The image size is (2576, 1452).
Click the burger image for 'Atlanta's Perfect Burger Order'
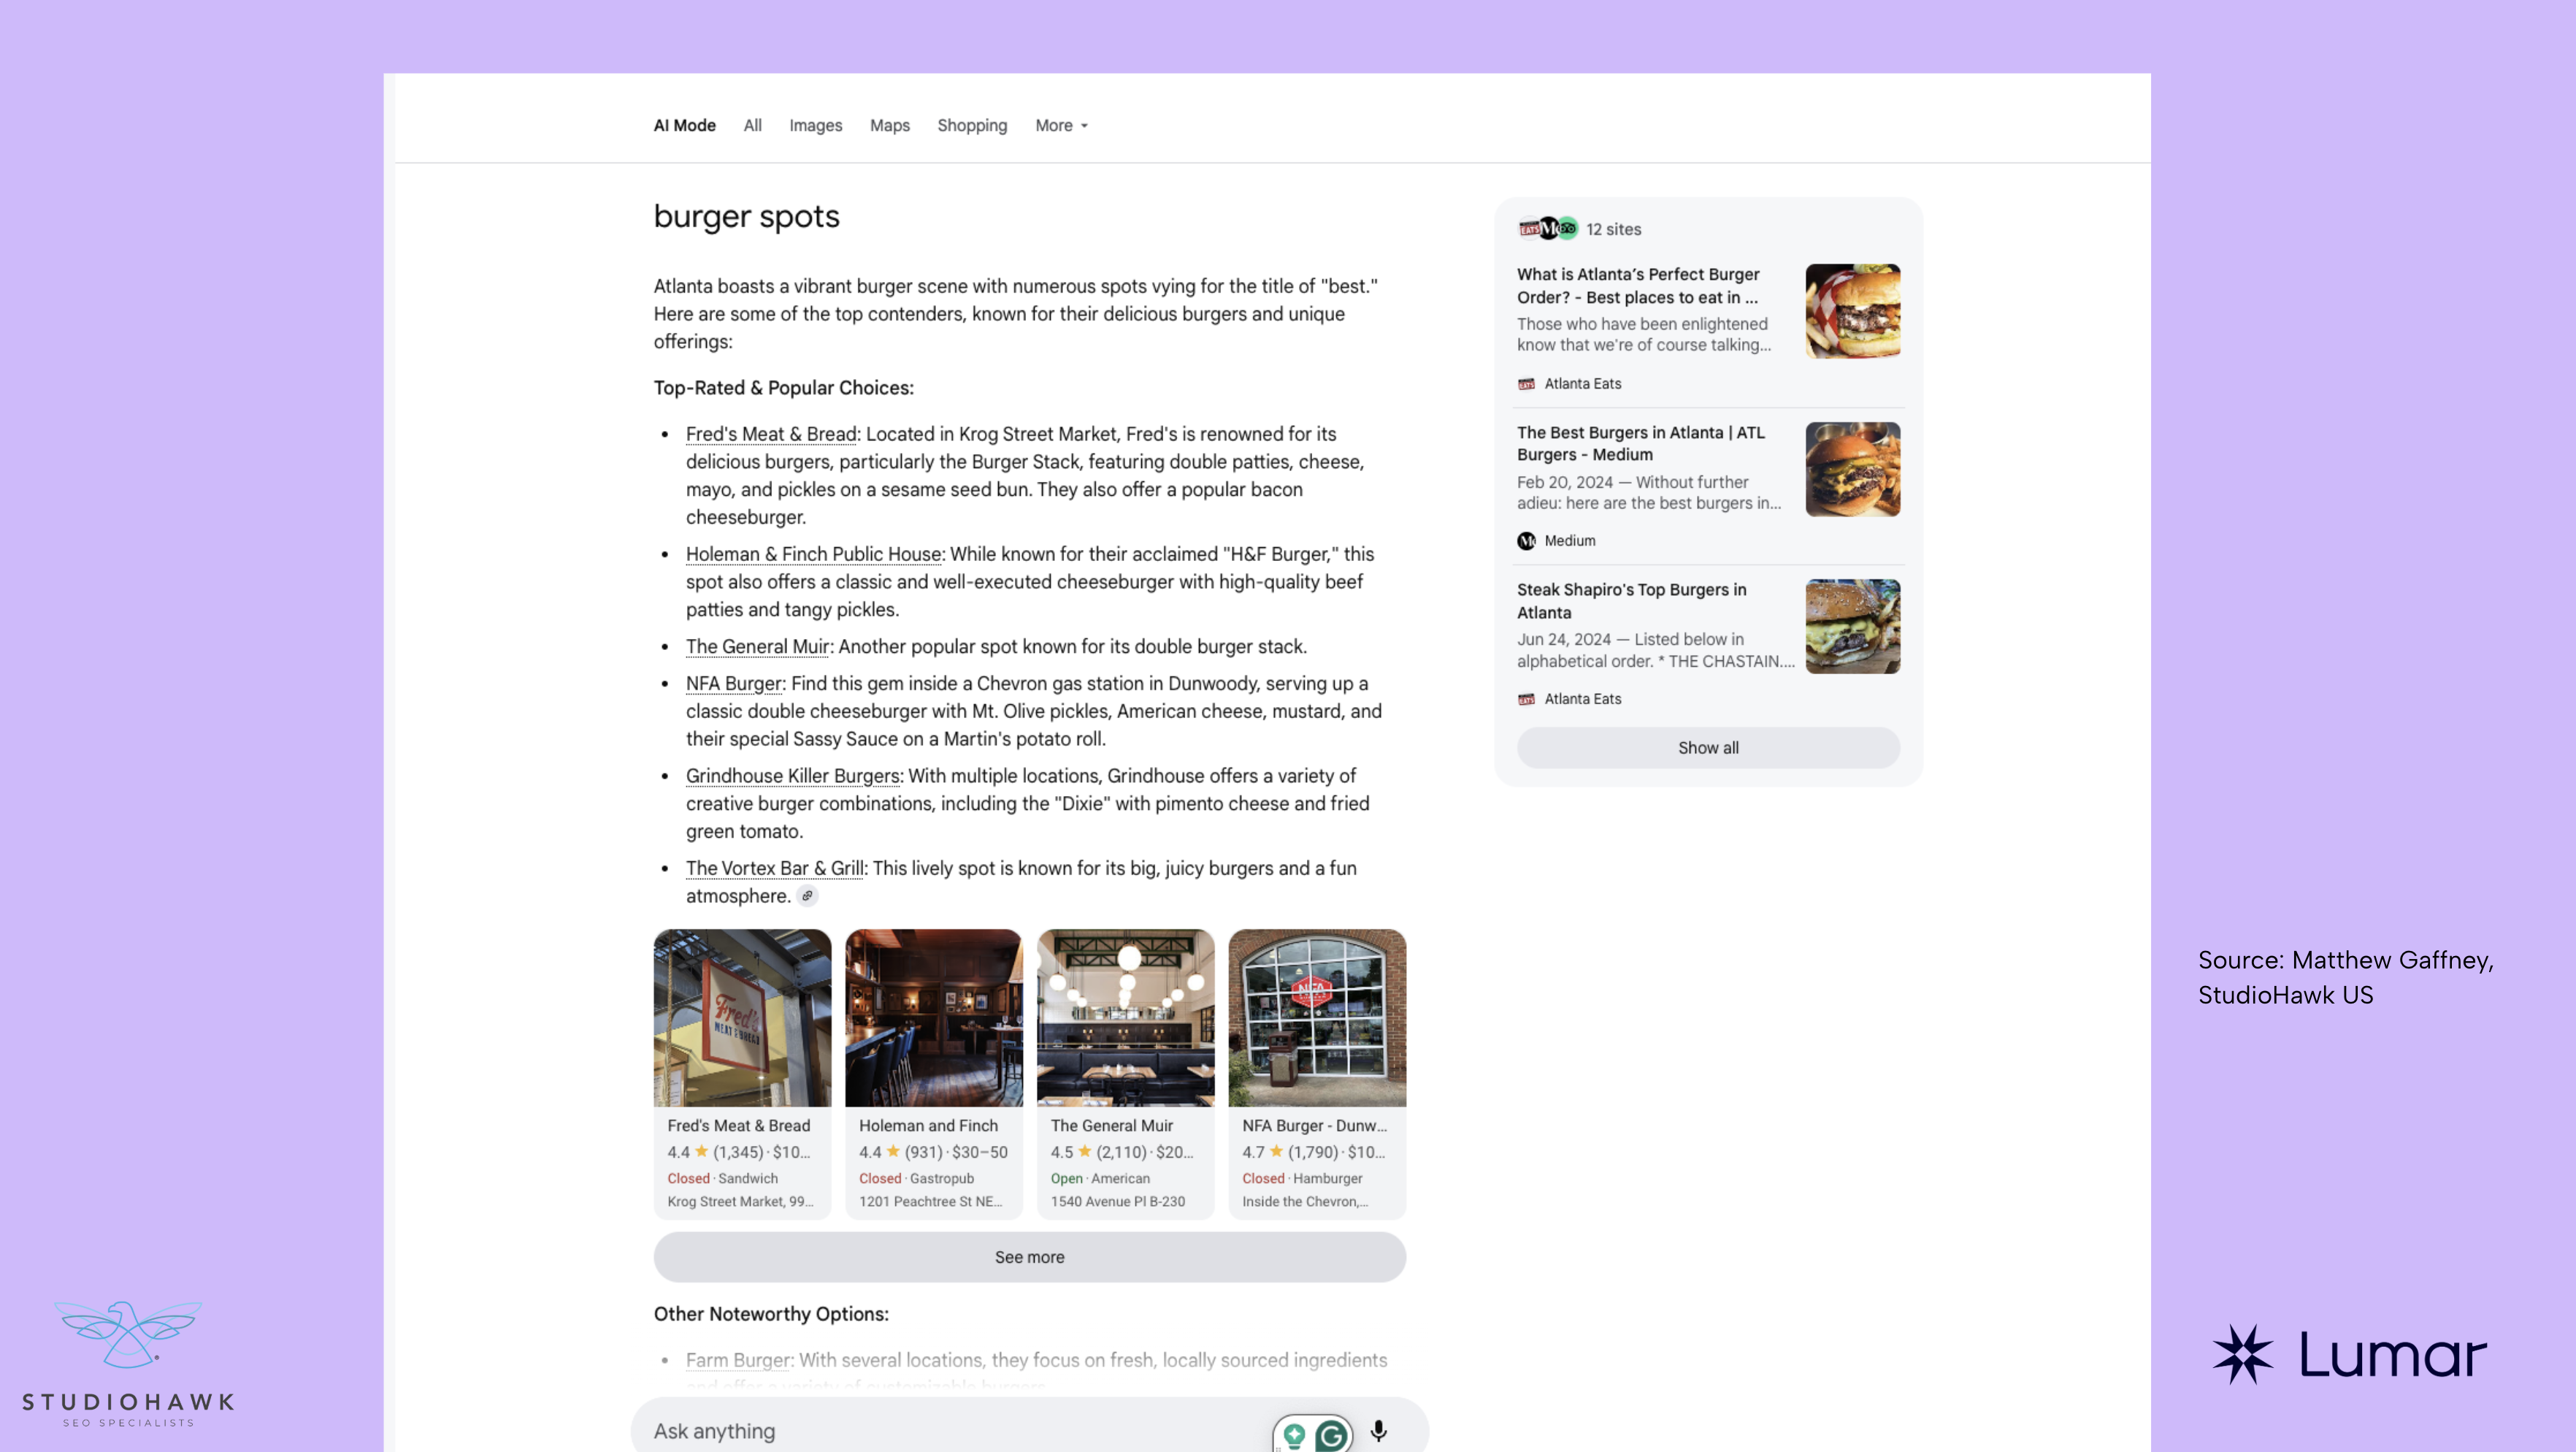coord(1852,311)
